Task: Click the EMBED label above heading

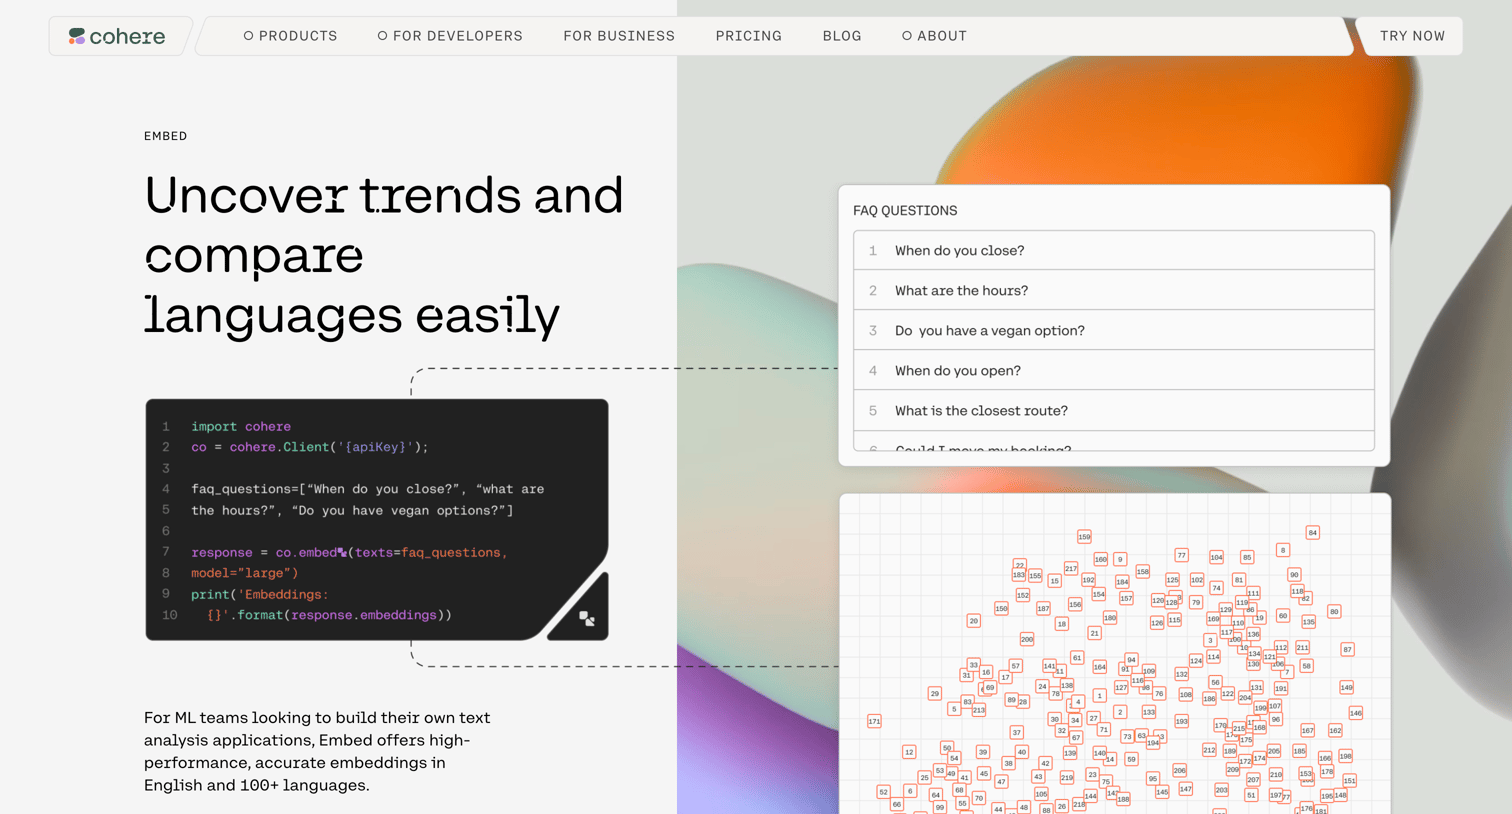Action: pyautogui.click(x=165, y=136)
